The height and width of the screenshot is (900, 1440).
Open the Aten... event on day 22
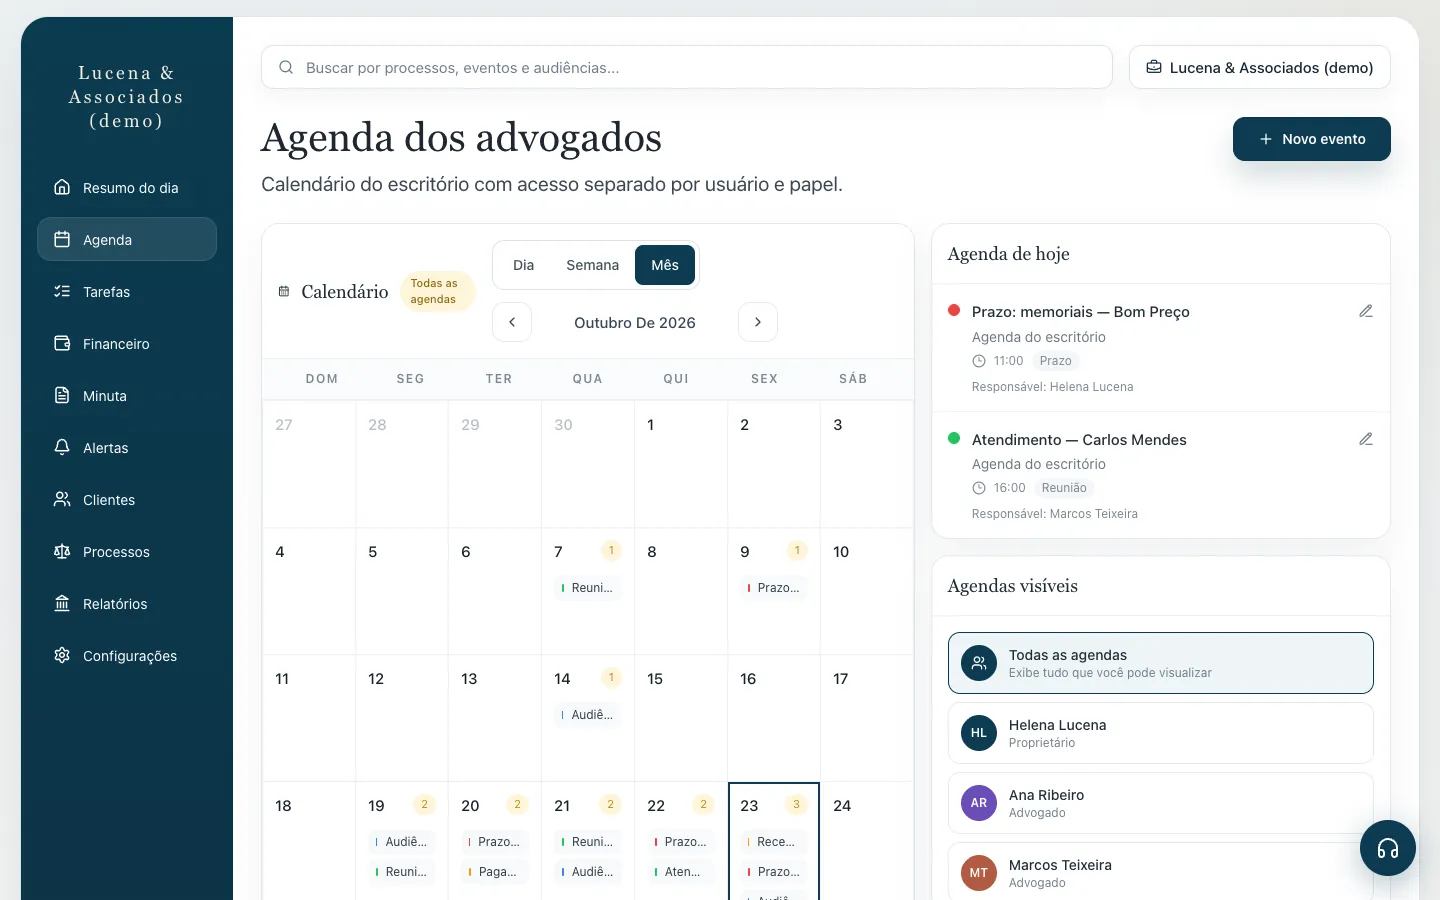(681, 872)
